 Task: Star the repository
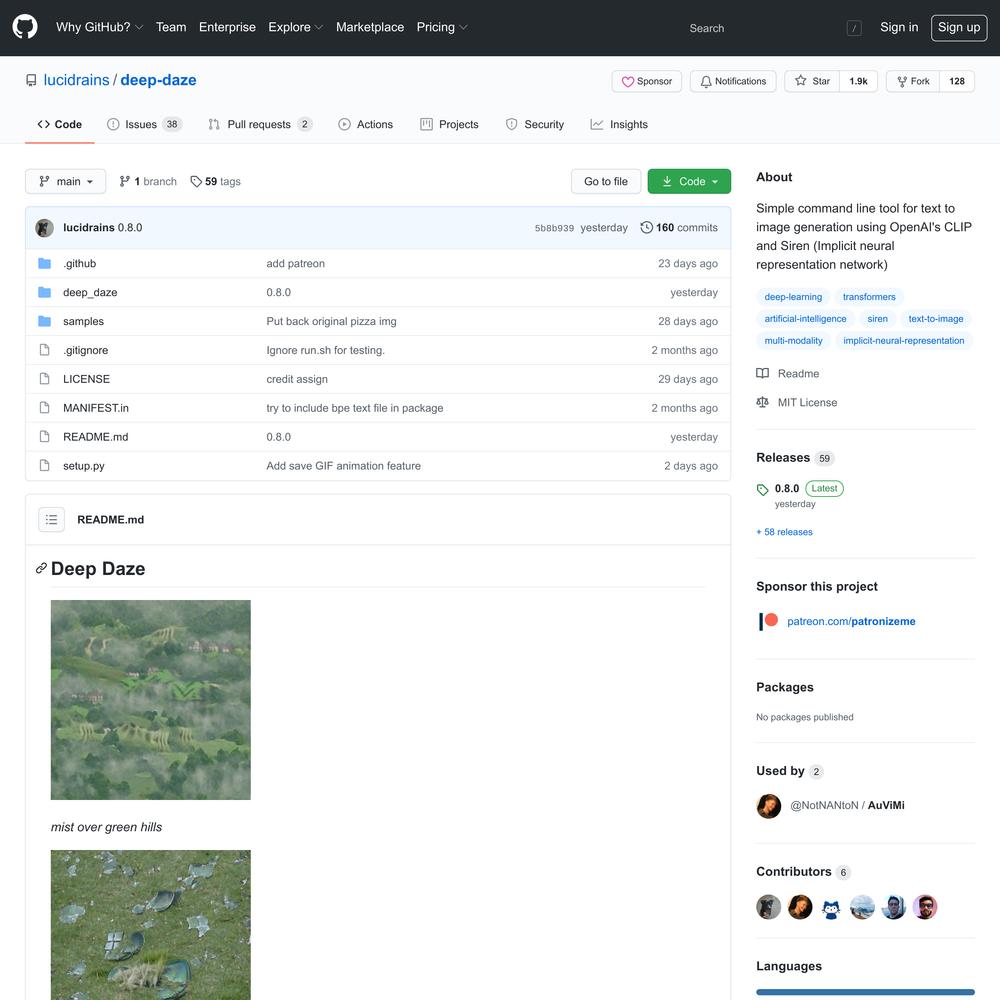pyautogui.click(x=812, y=81)
